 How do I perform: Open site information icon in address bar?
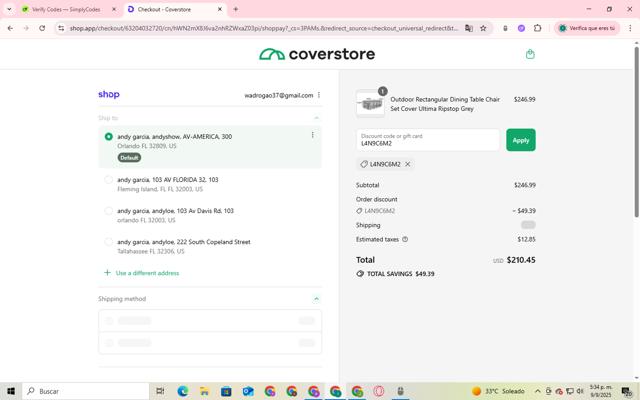tap(61, 28)
